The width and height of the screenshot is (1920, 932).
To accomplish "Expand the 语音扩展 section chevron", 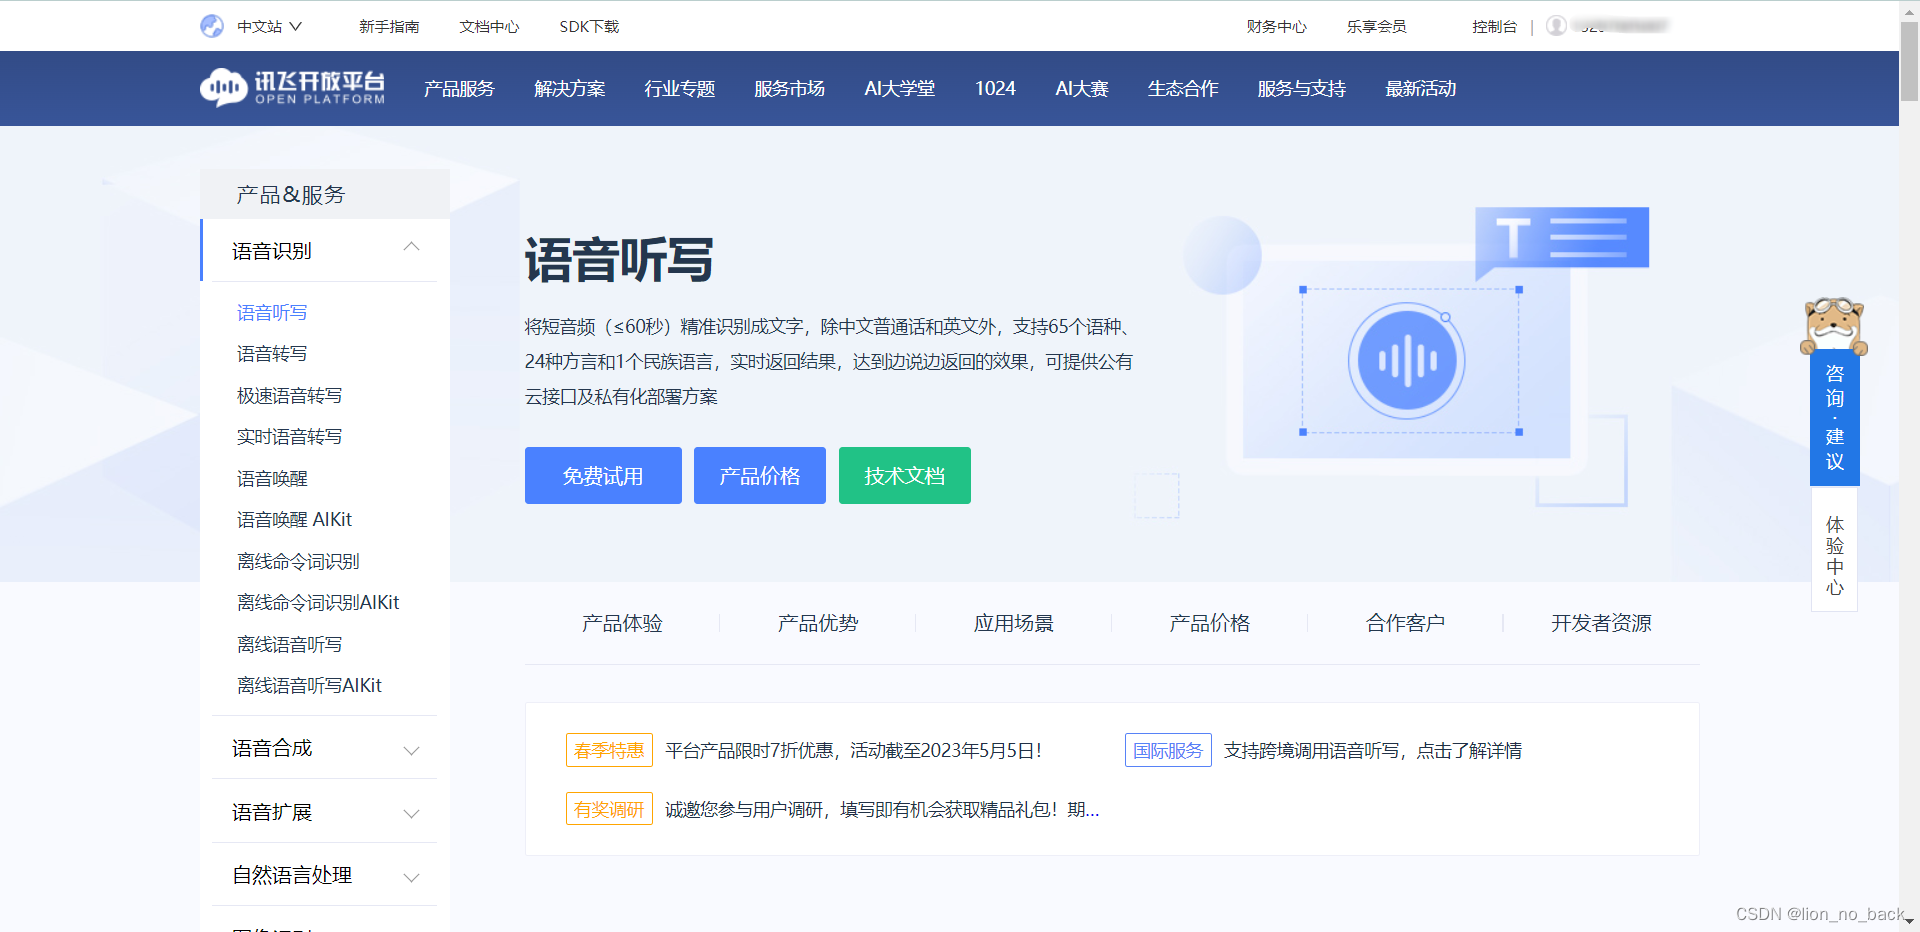I will (411, 814).
